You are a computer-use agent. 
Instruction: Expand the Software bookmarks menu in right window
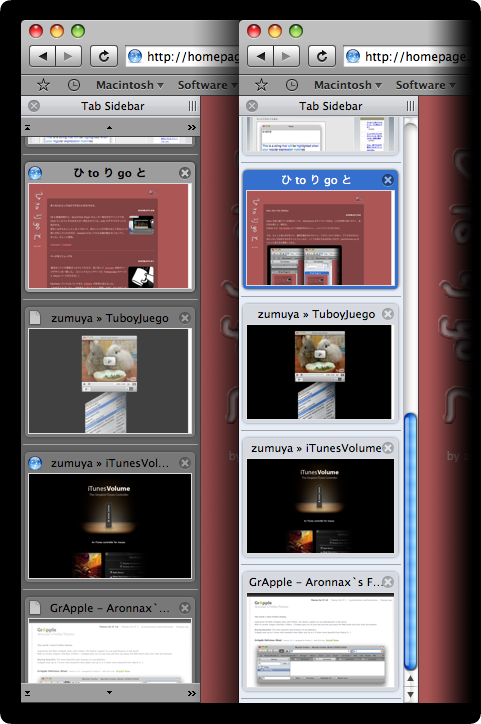425,85
